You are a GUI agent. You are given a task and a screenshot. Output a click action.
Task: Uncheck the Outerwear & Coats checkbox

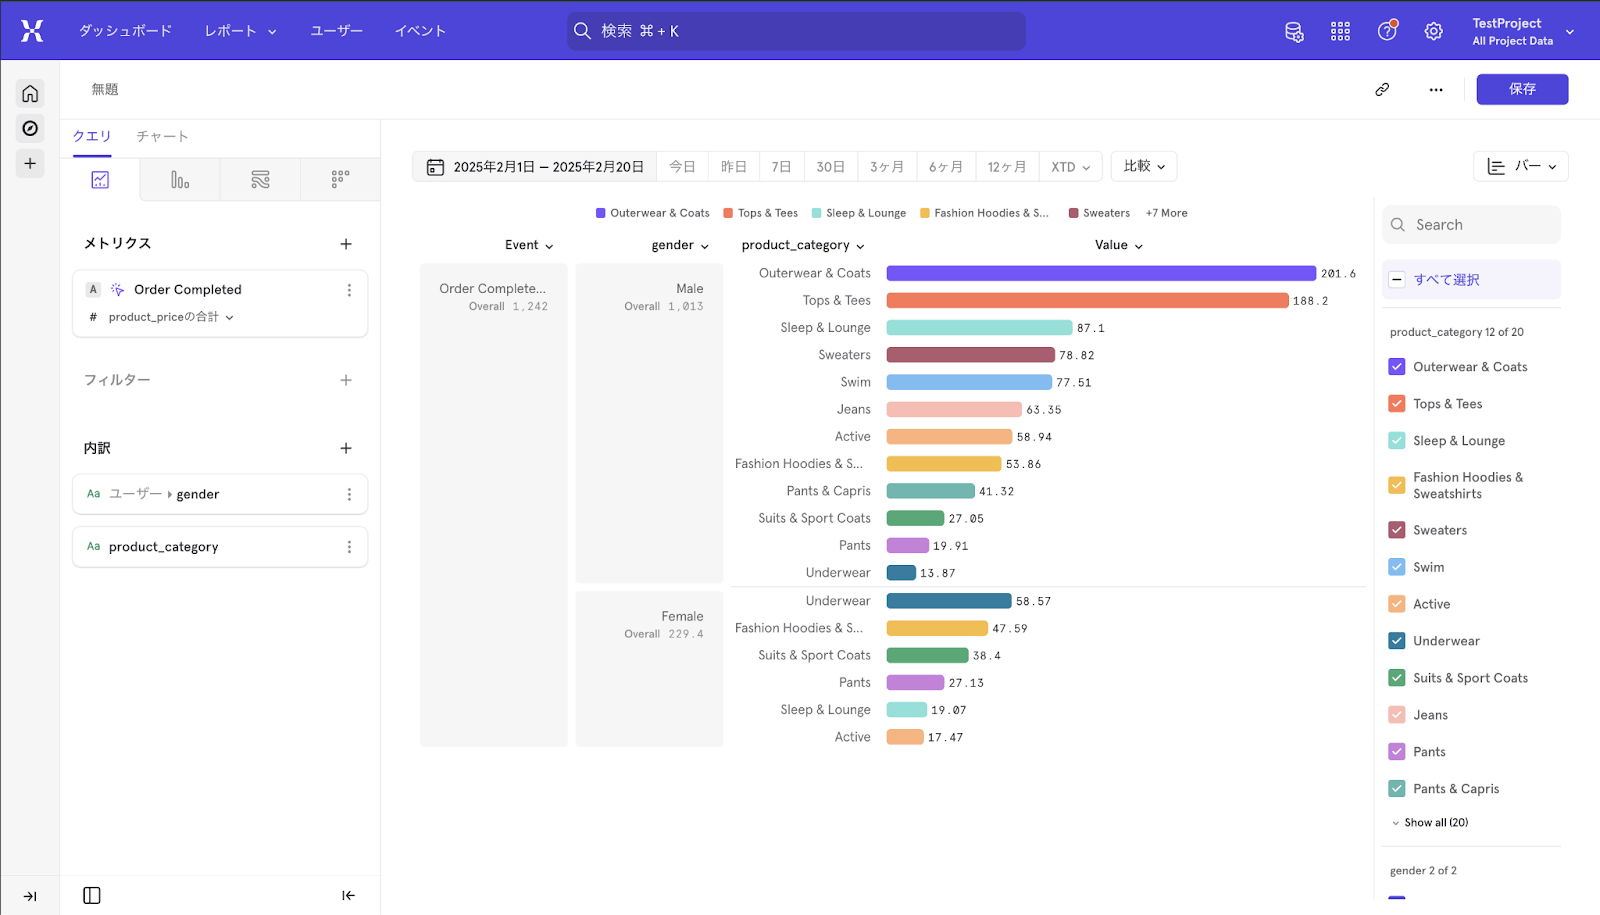coord(1397,367)
